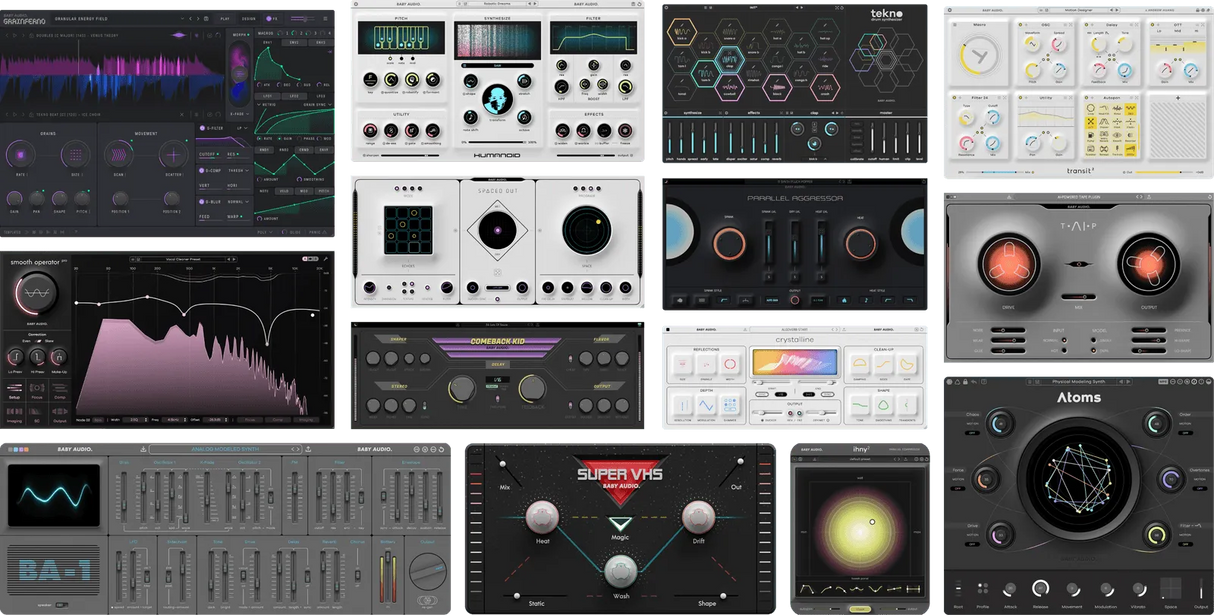Click the Drift knob in Super VHS
Image resolution: width=1214 pixels, height=615 pixels.
(x=698, y=516)
